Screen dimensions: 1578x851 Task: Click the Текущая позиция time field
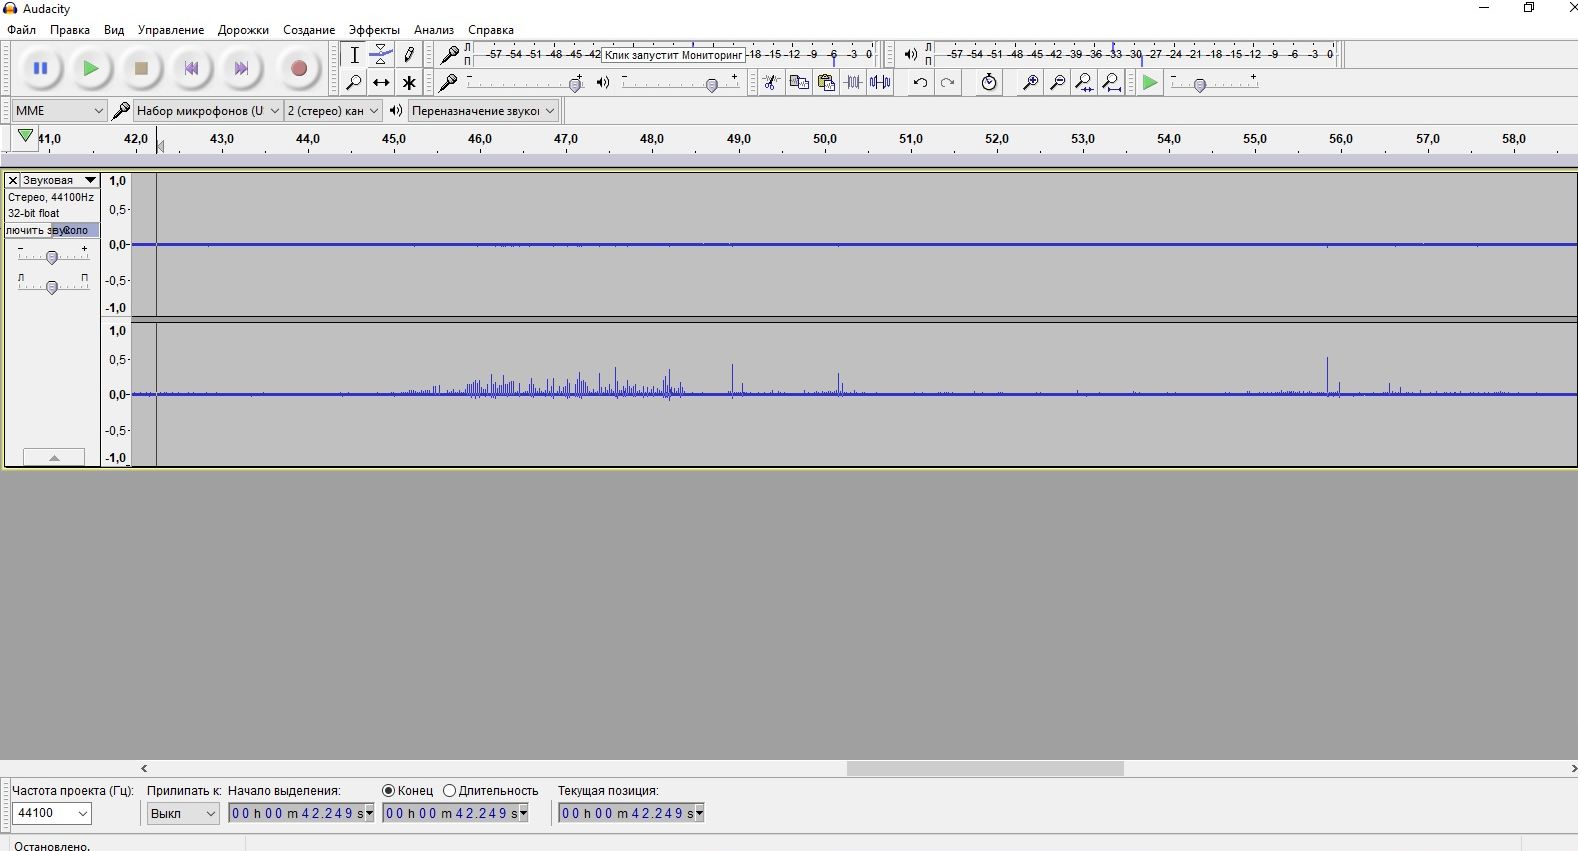[631, 813]
